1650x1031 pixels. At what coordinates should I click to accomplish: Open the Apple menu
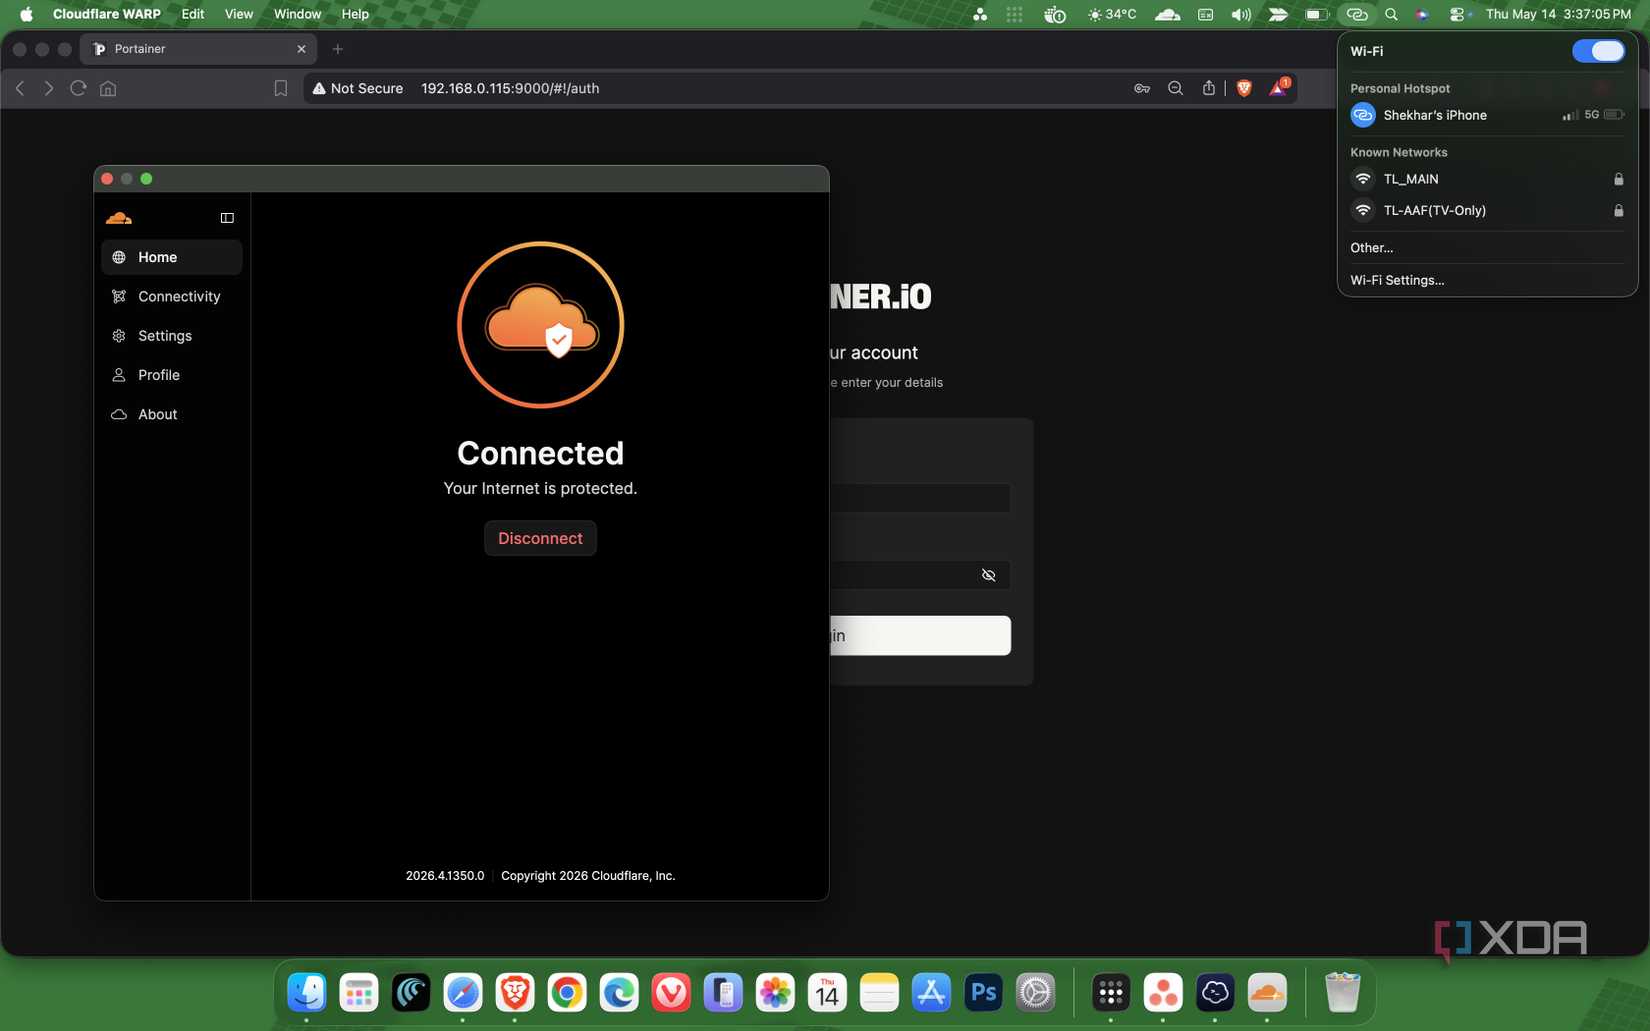pyautogui.click(x=26, y=14)
